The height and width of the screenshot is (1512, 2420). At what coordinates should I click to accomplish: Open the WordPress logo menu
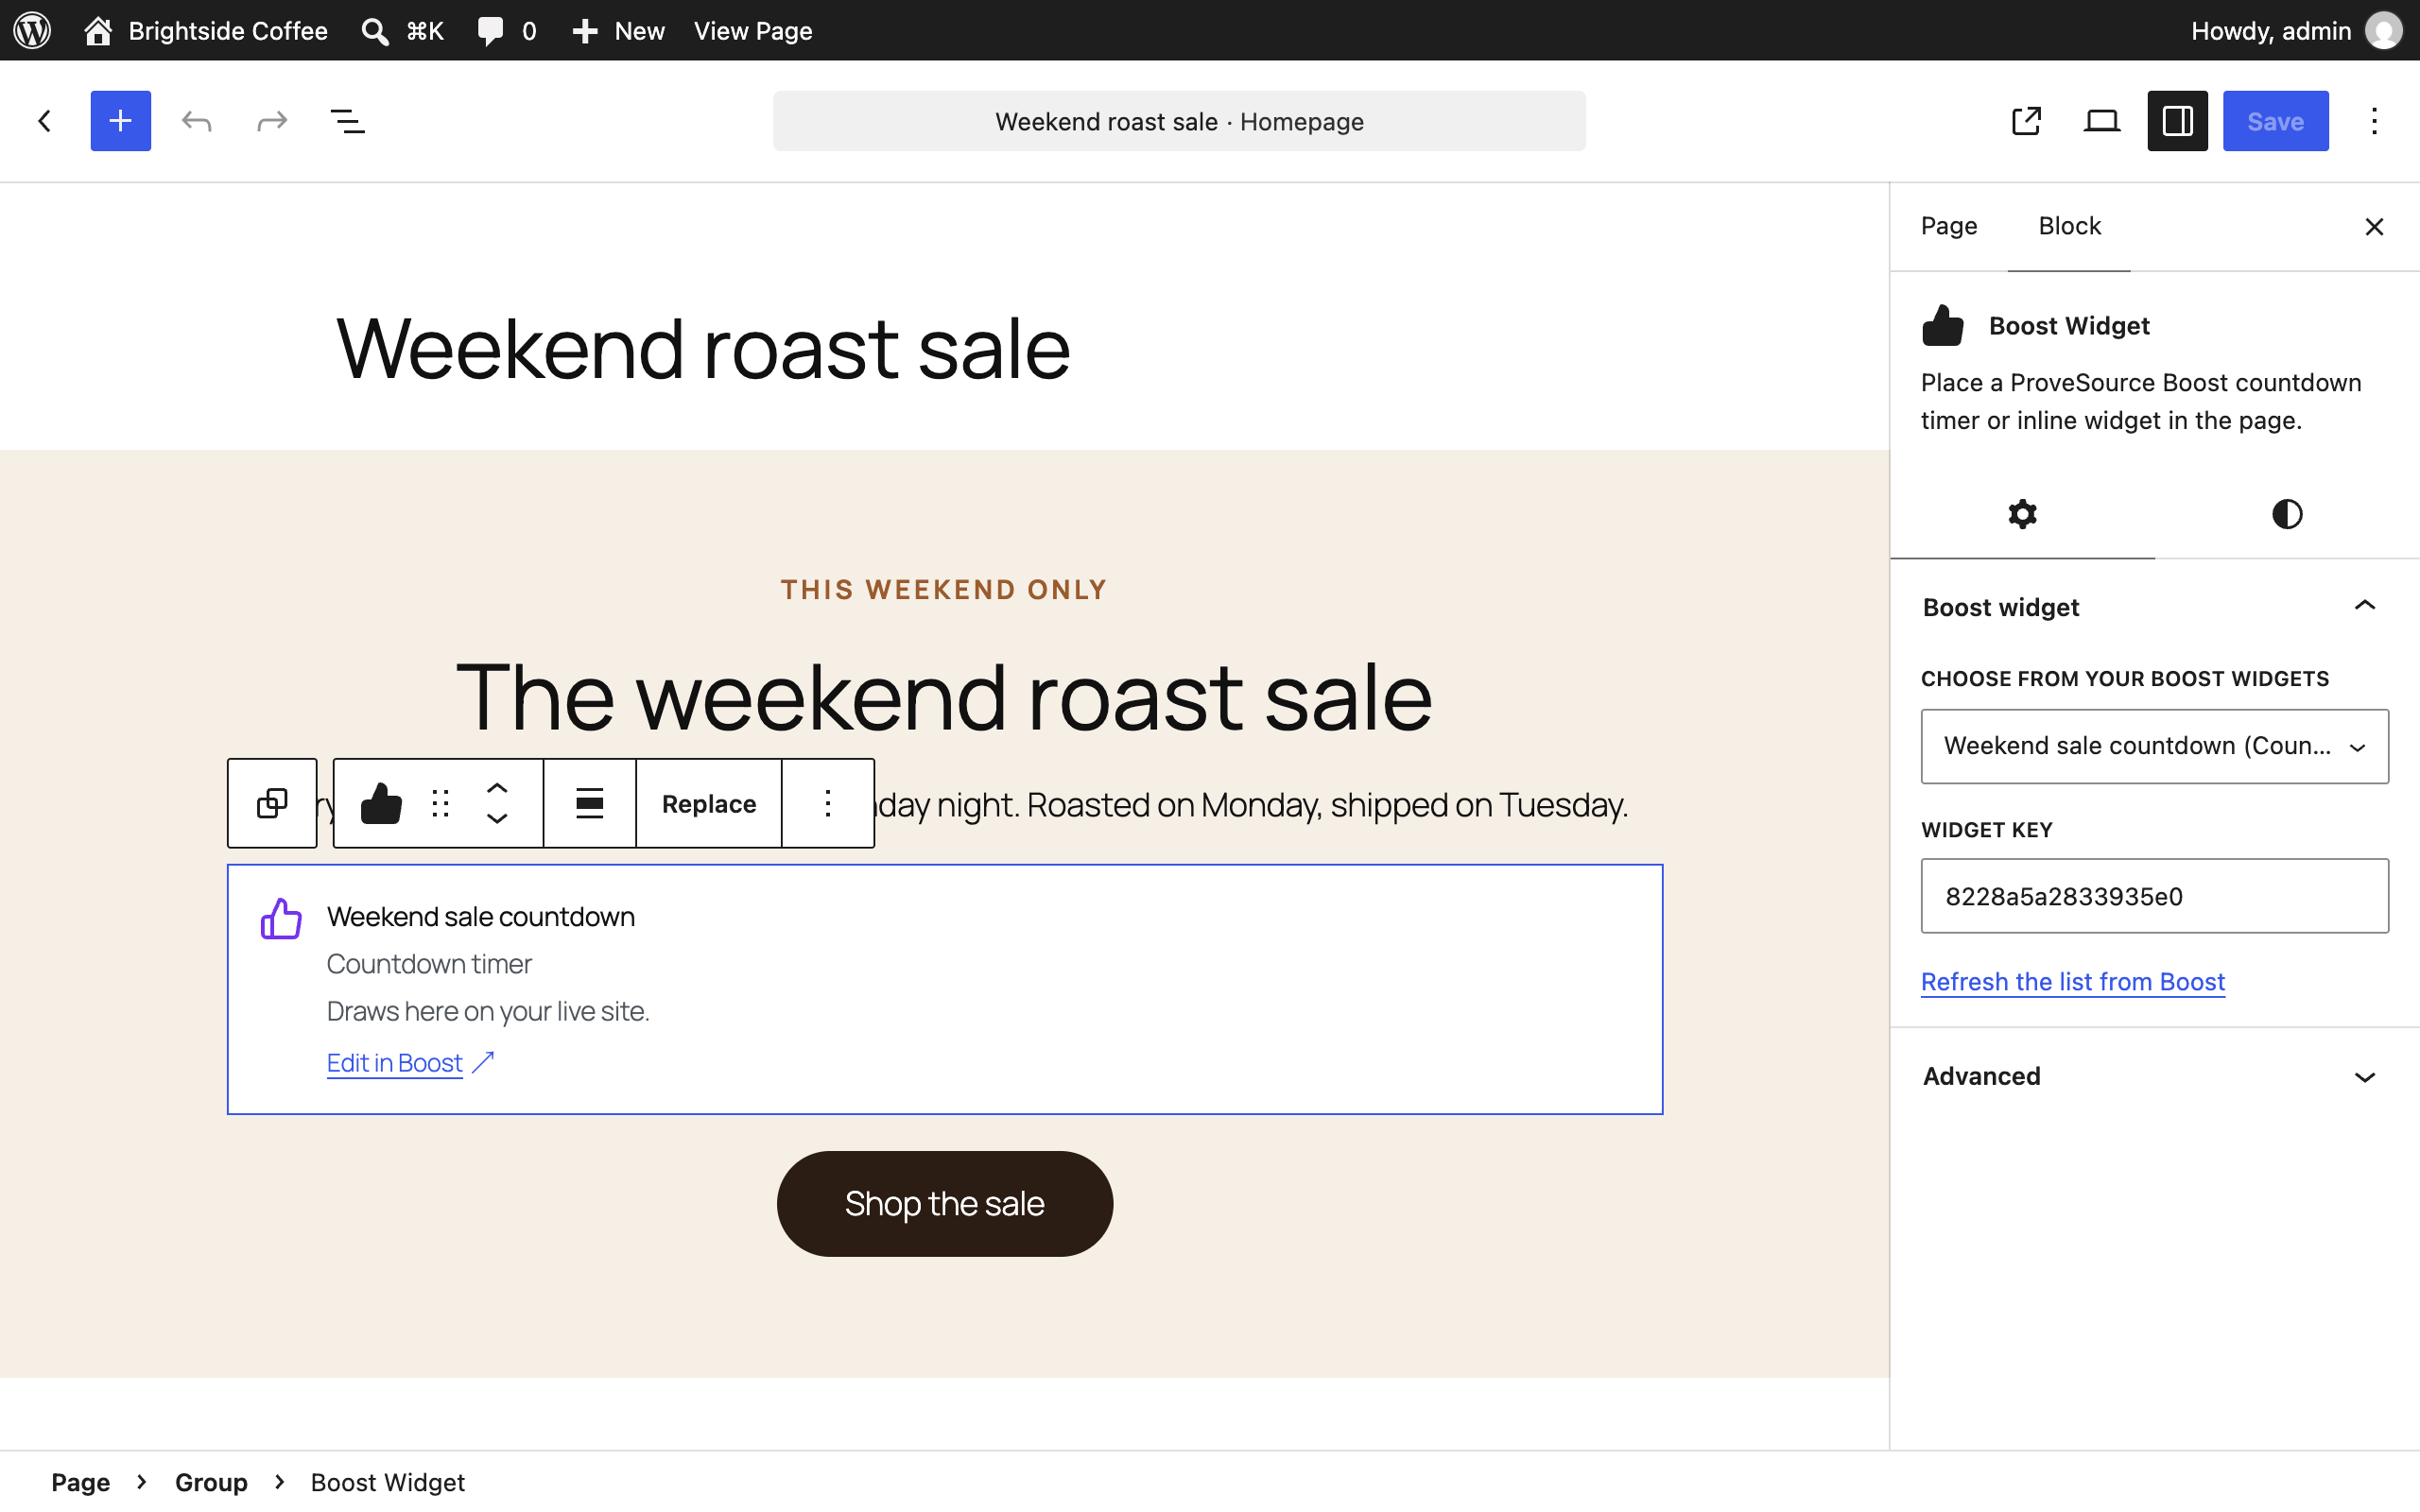pyautogui.click(x=32, y=30)
